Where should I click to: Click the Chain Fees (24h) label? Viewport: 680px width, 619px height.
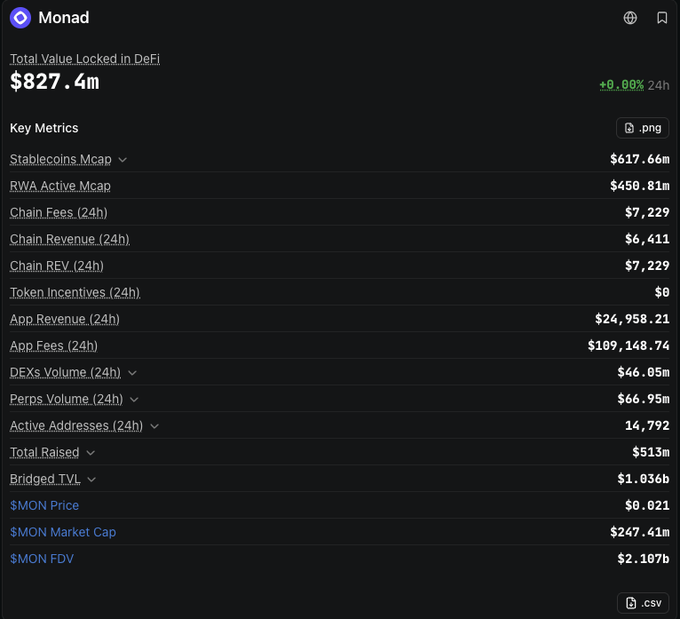[x=59, y=213]
